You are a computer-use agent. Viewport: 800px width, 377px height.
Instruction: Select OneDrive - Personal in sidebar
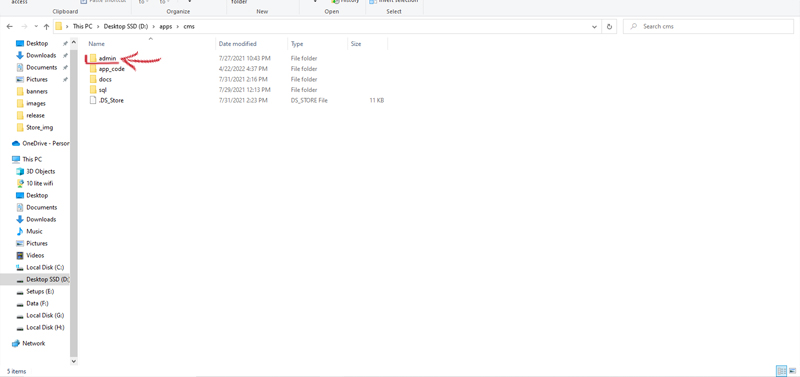coord(45,143)
